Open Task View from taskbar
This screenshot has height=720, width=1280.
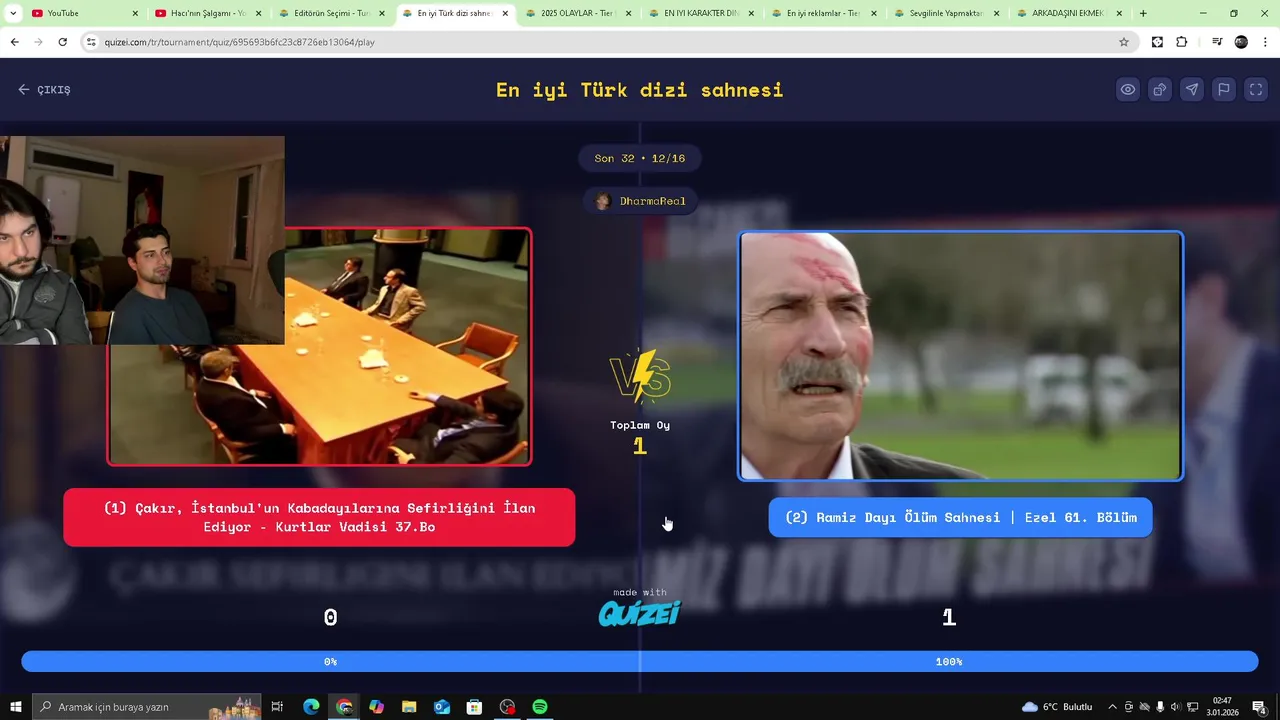[278, 707]
